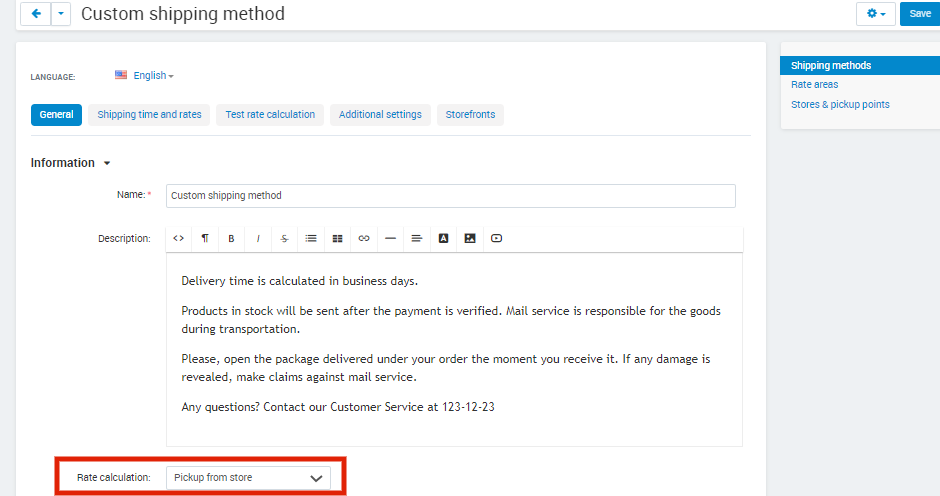The width and height of the screenshot is (940, 496).
Task: Open the Storefronts tab
Action: (x=470, y=115)
